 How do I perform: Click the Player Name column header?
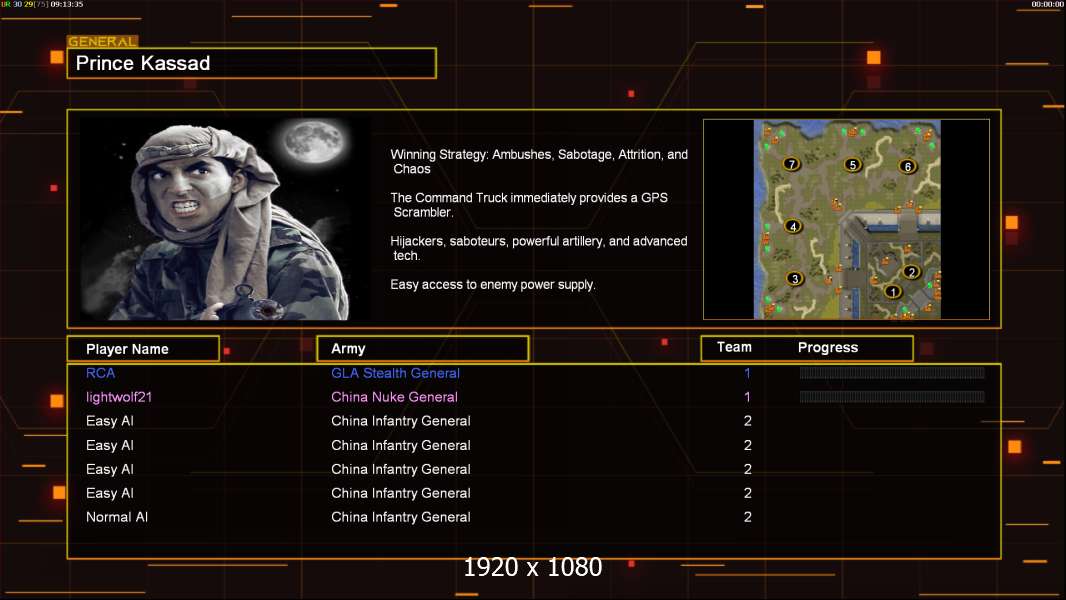click(143, 349)
